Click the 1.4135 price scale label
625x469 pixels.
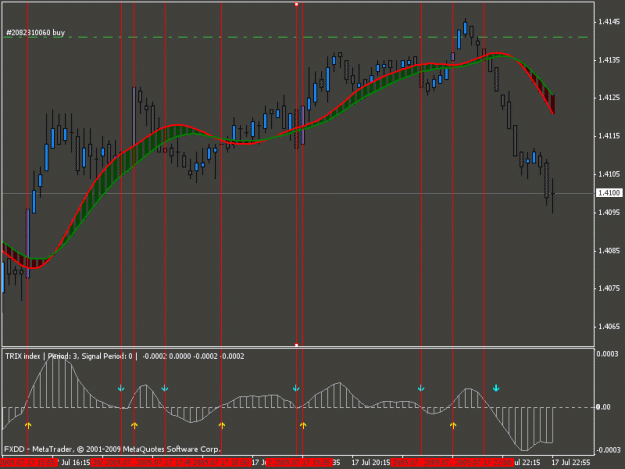tap(609, 60)
